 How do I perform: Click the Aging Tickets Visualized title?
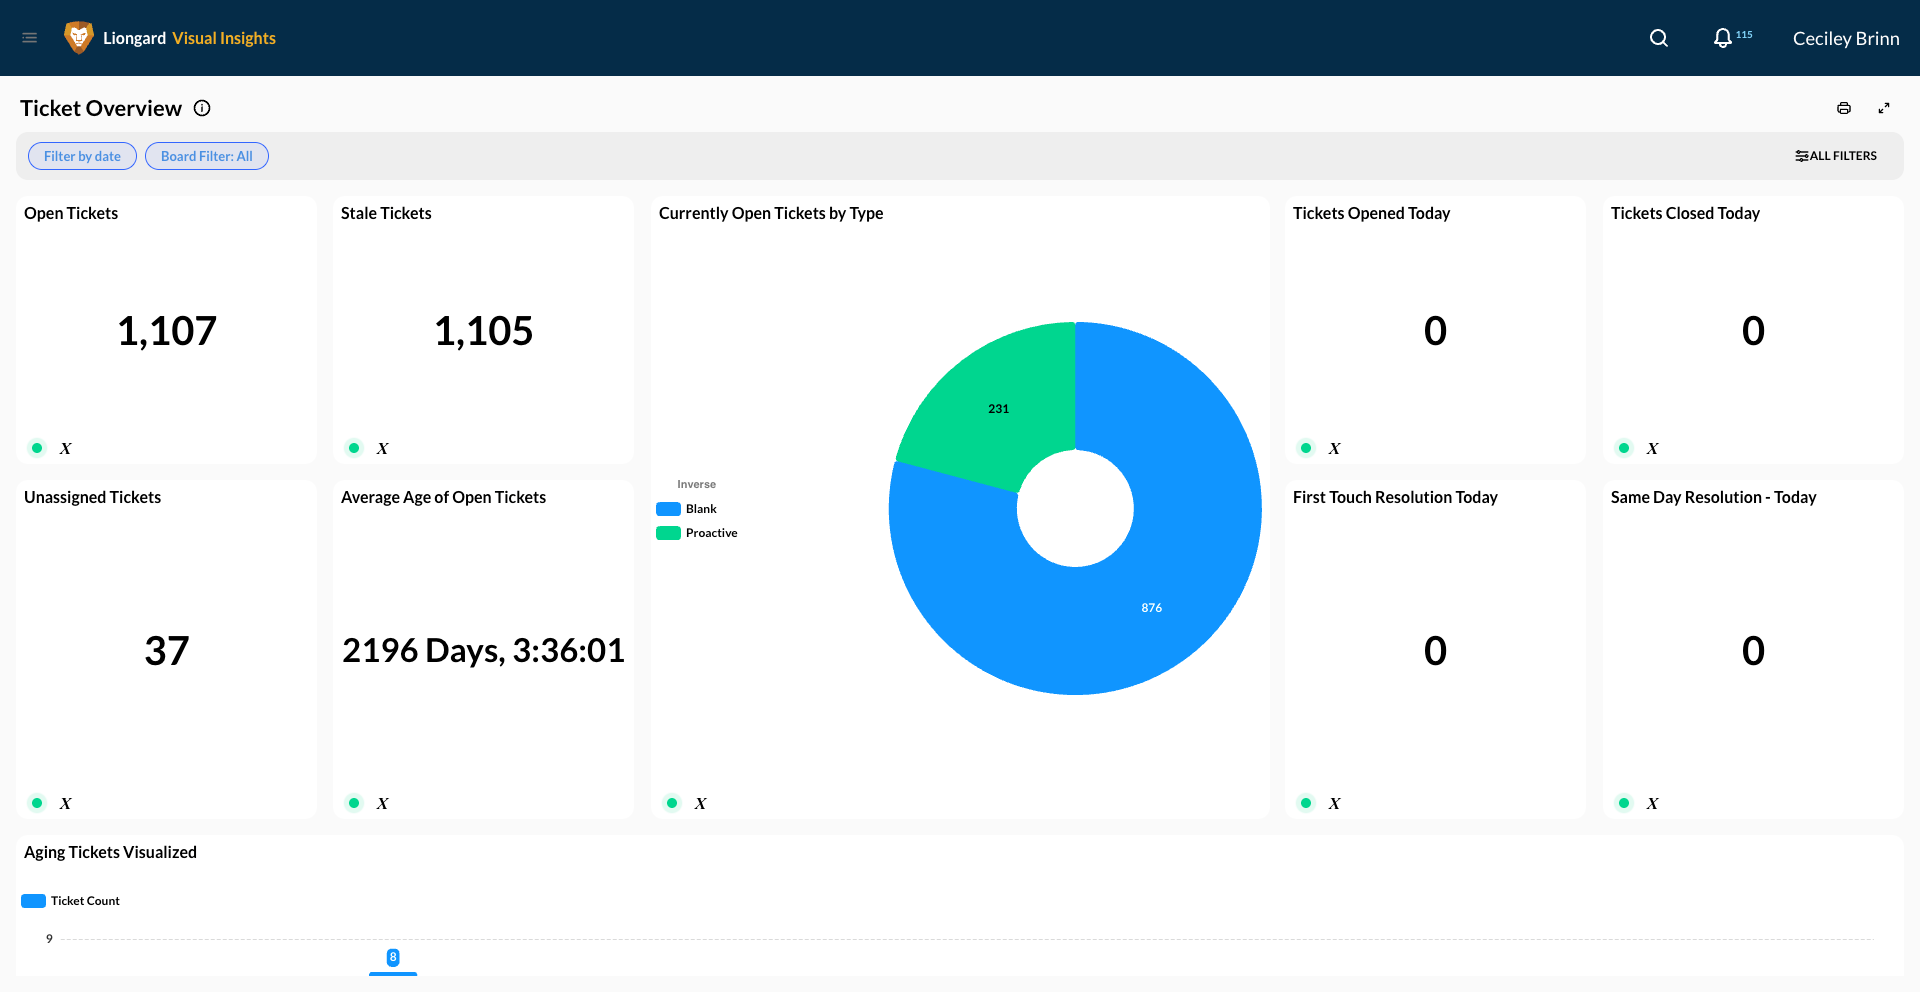point(111,852)
